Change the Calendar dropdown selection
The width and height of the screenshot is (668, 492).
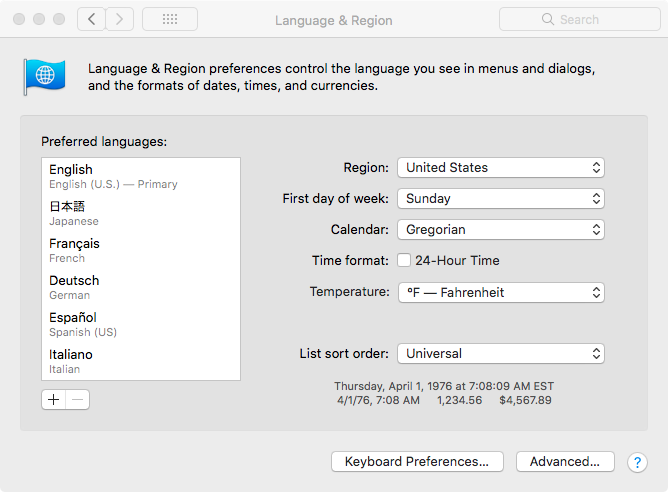pyautogui.click(x=500, y=230)
